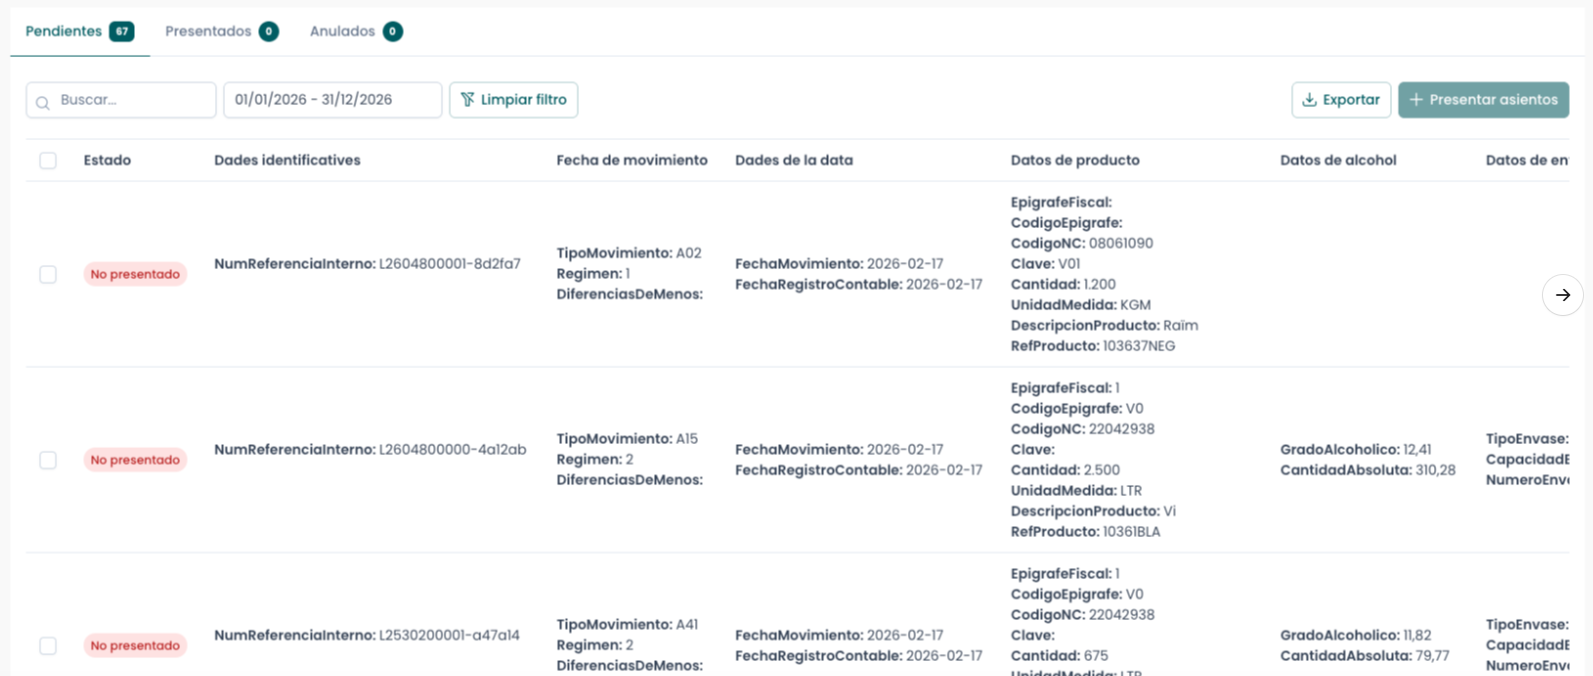Click the search magnifier icon

tap(43, 102)
